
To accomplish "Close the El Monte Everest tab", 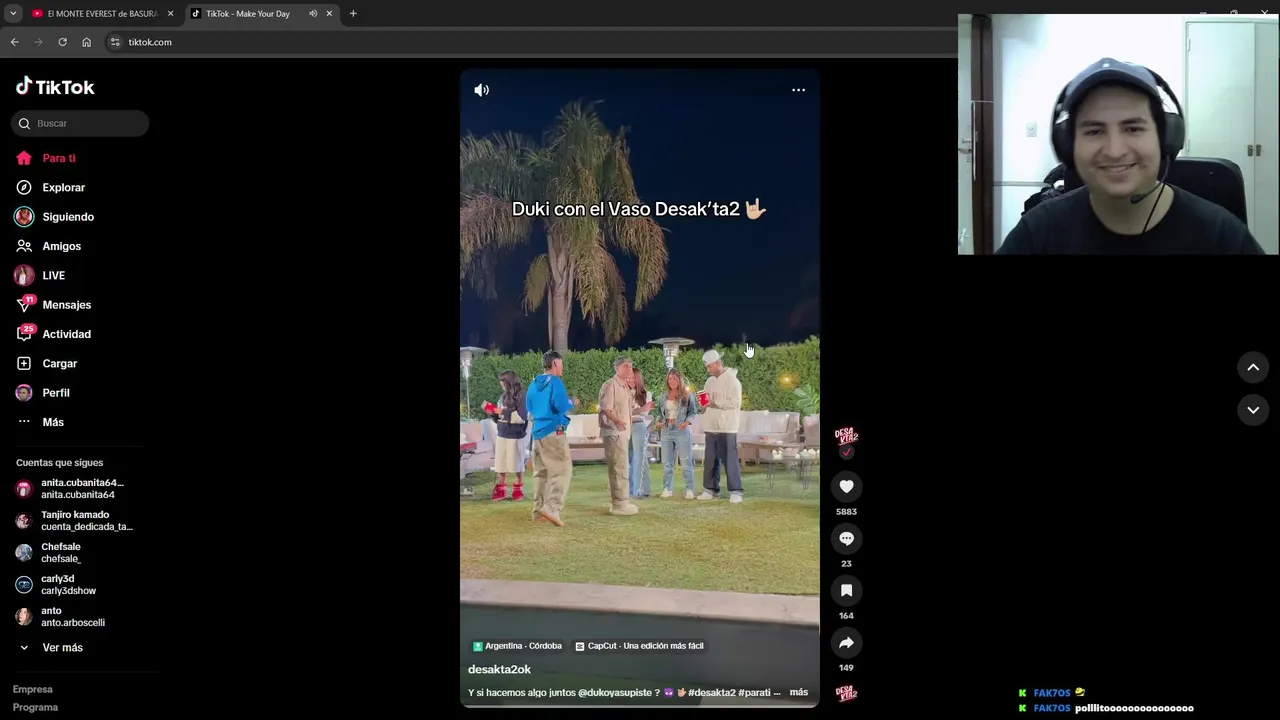I will pyautogui.click(x=170, y=14).
